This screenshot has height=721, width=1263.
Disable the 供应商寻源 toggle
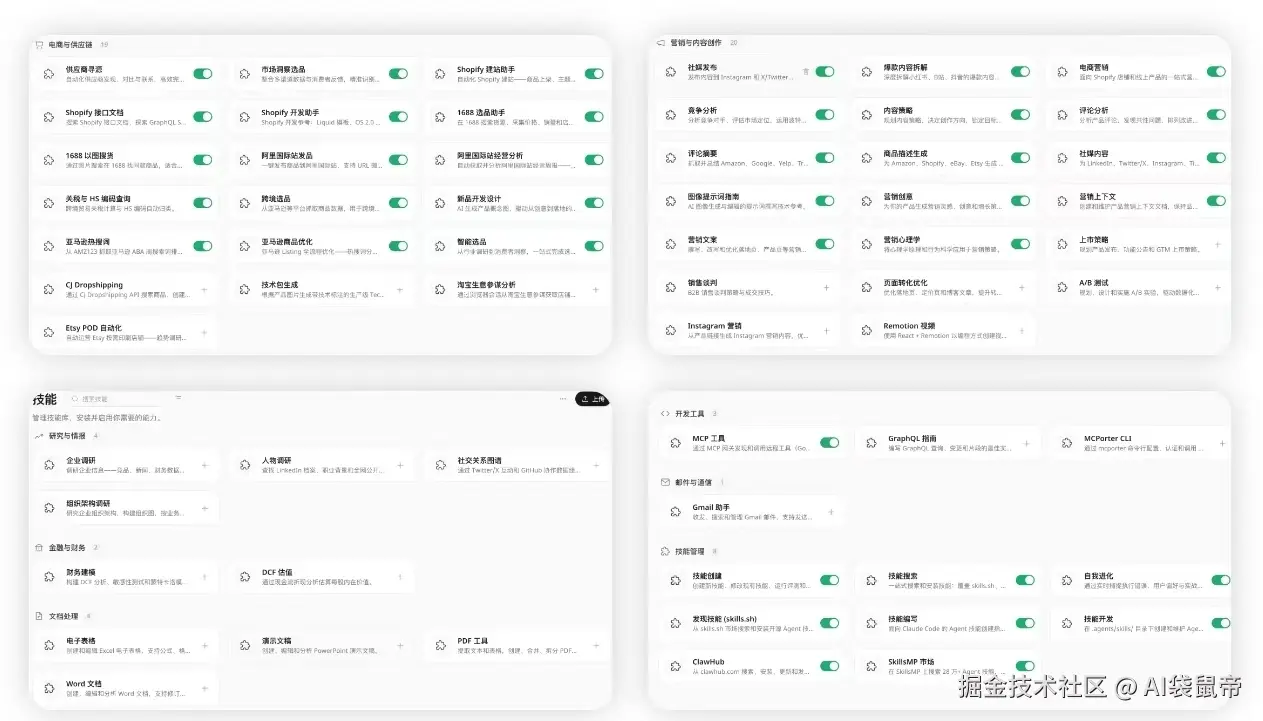click(203, 74)
